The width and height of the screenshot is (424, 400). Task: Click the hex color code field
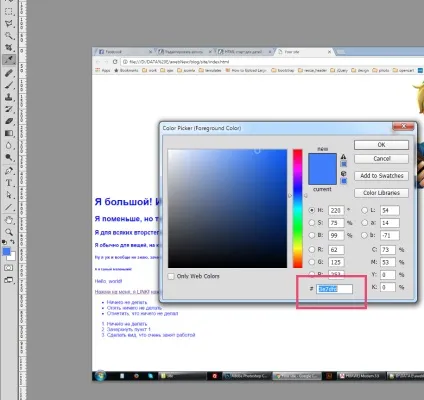coord(334,289)
